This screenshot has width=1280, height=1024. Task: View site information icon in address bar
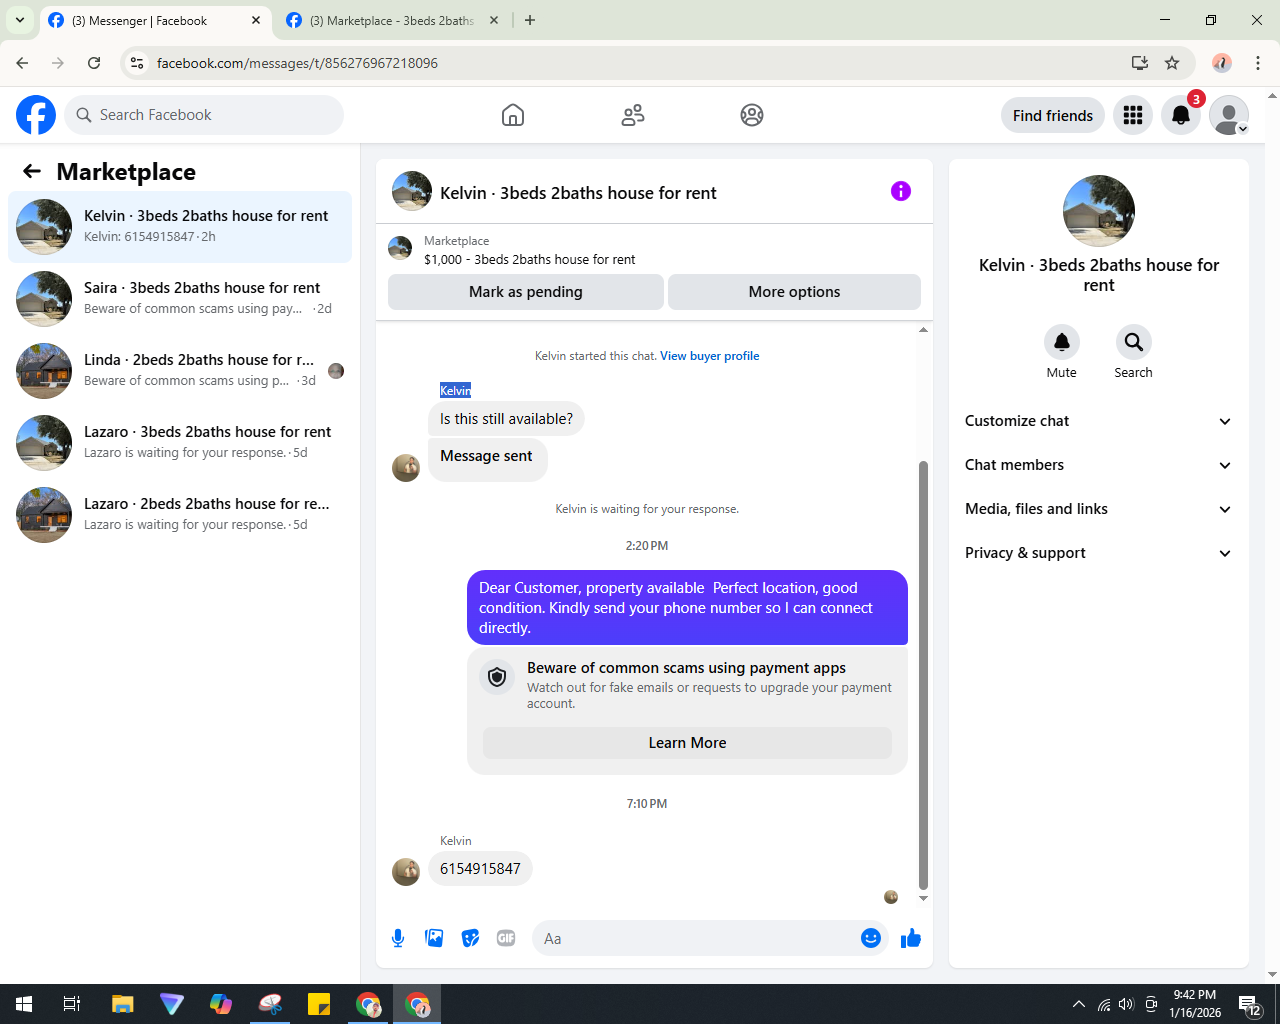coord(137,63)
